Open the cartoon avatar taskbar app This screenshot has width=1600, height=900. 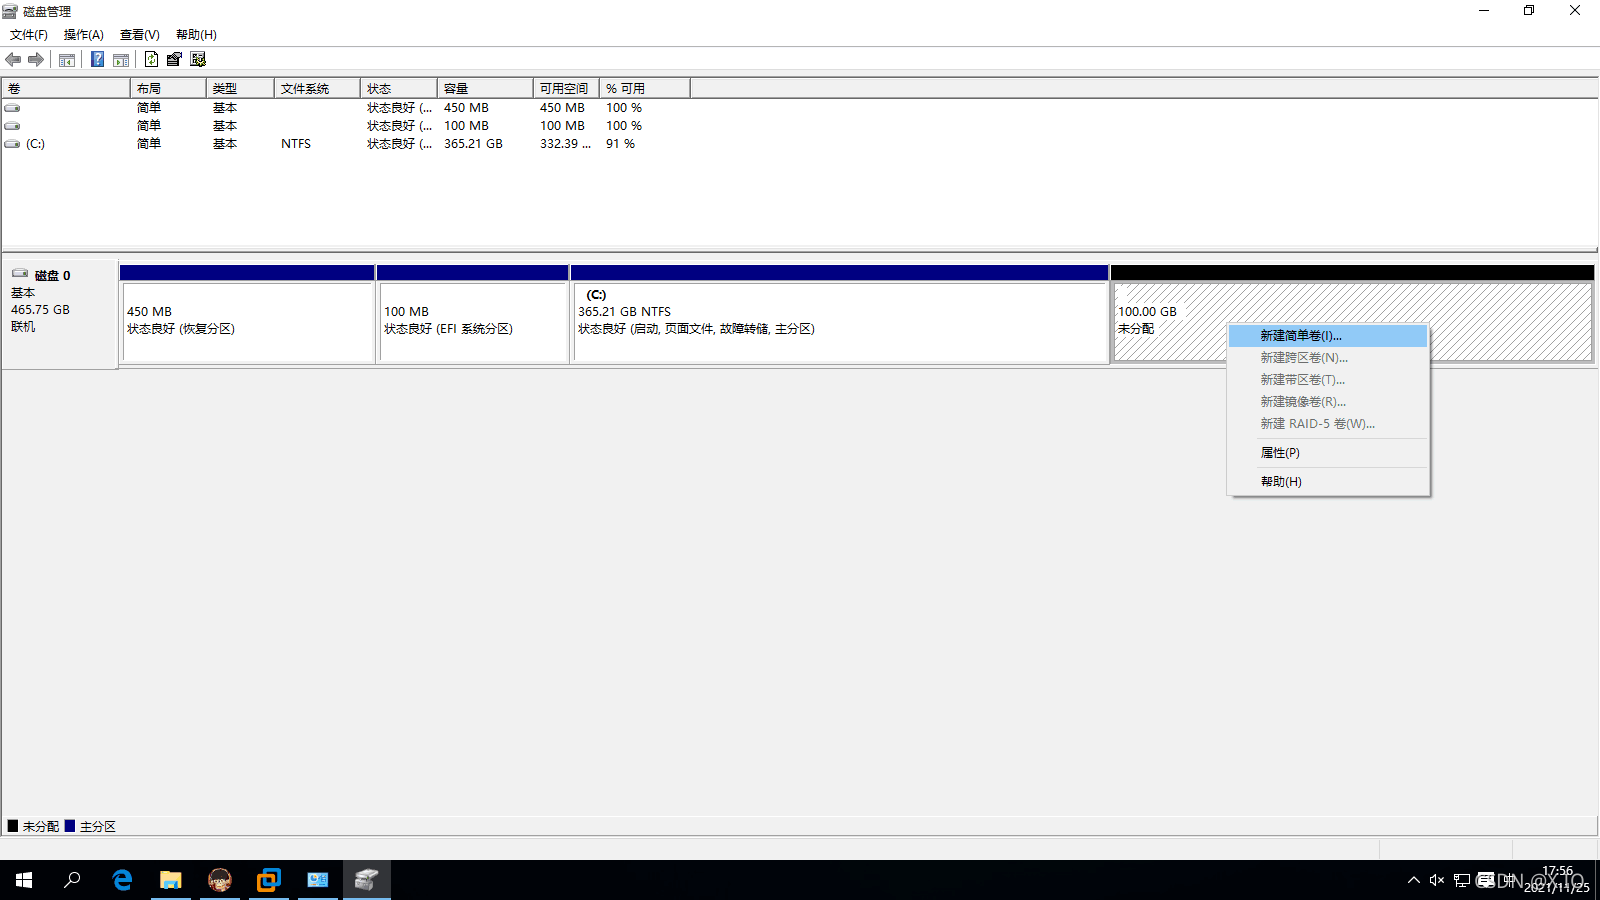pos(220,880)
